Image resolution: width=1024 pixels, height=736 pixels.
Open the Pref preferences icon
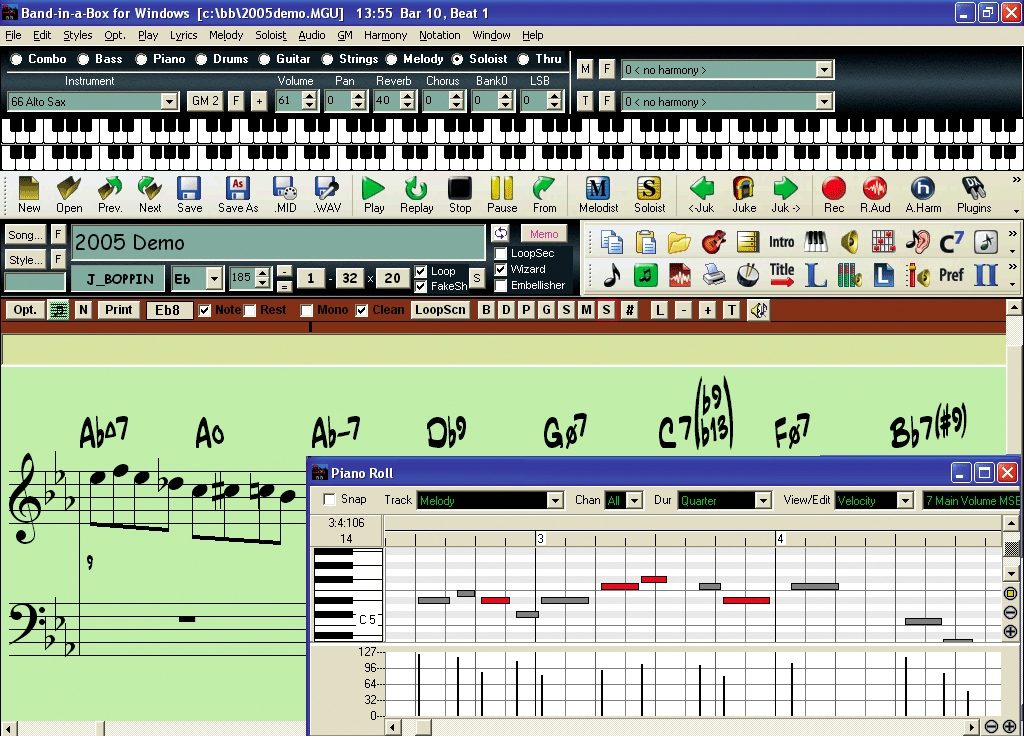point(951,275)
